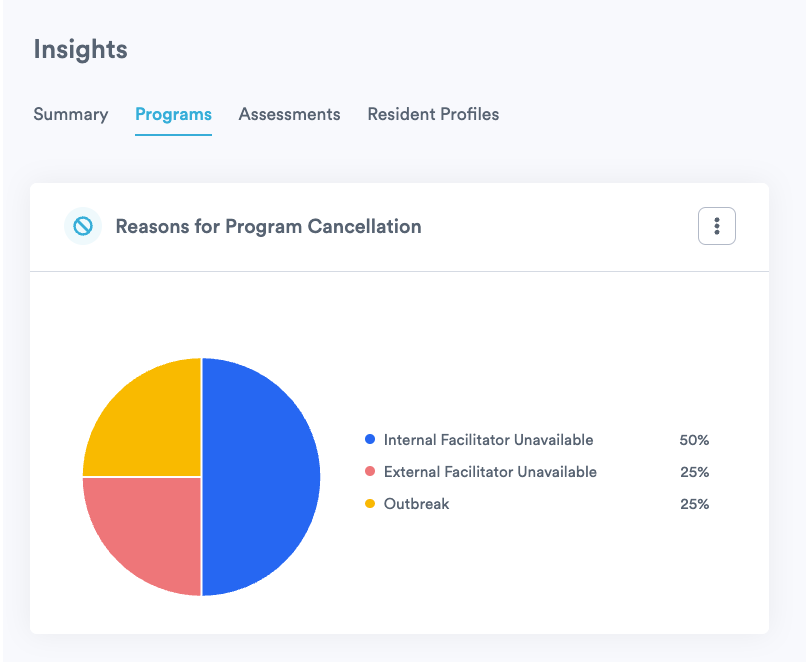Select the Programs tab
The width and height of the screenshot is (806, 664).
pyautogui.click(x=173, y=114)
